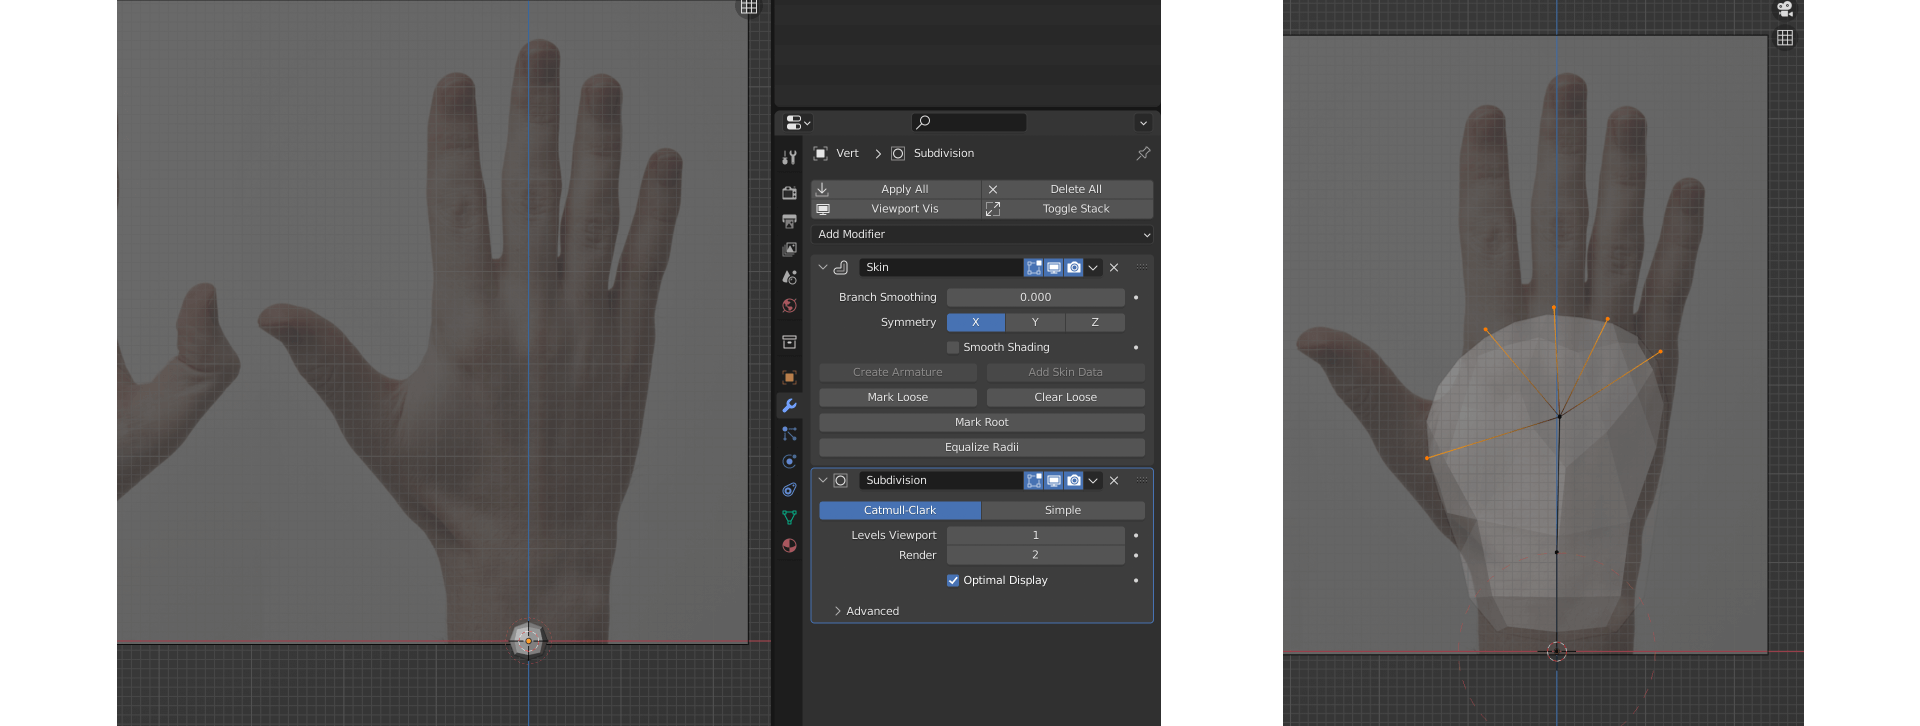
Task: Select the Modifiers wrench tab icon
Action: [789, 405]
